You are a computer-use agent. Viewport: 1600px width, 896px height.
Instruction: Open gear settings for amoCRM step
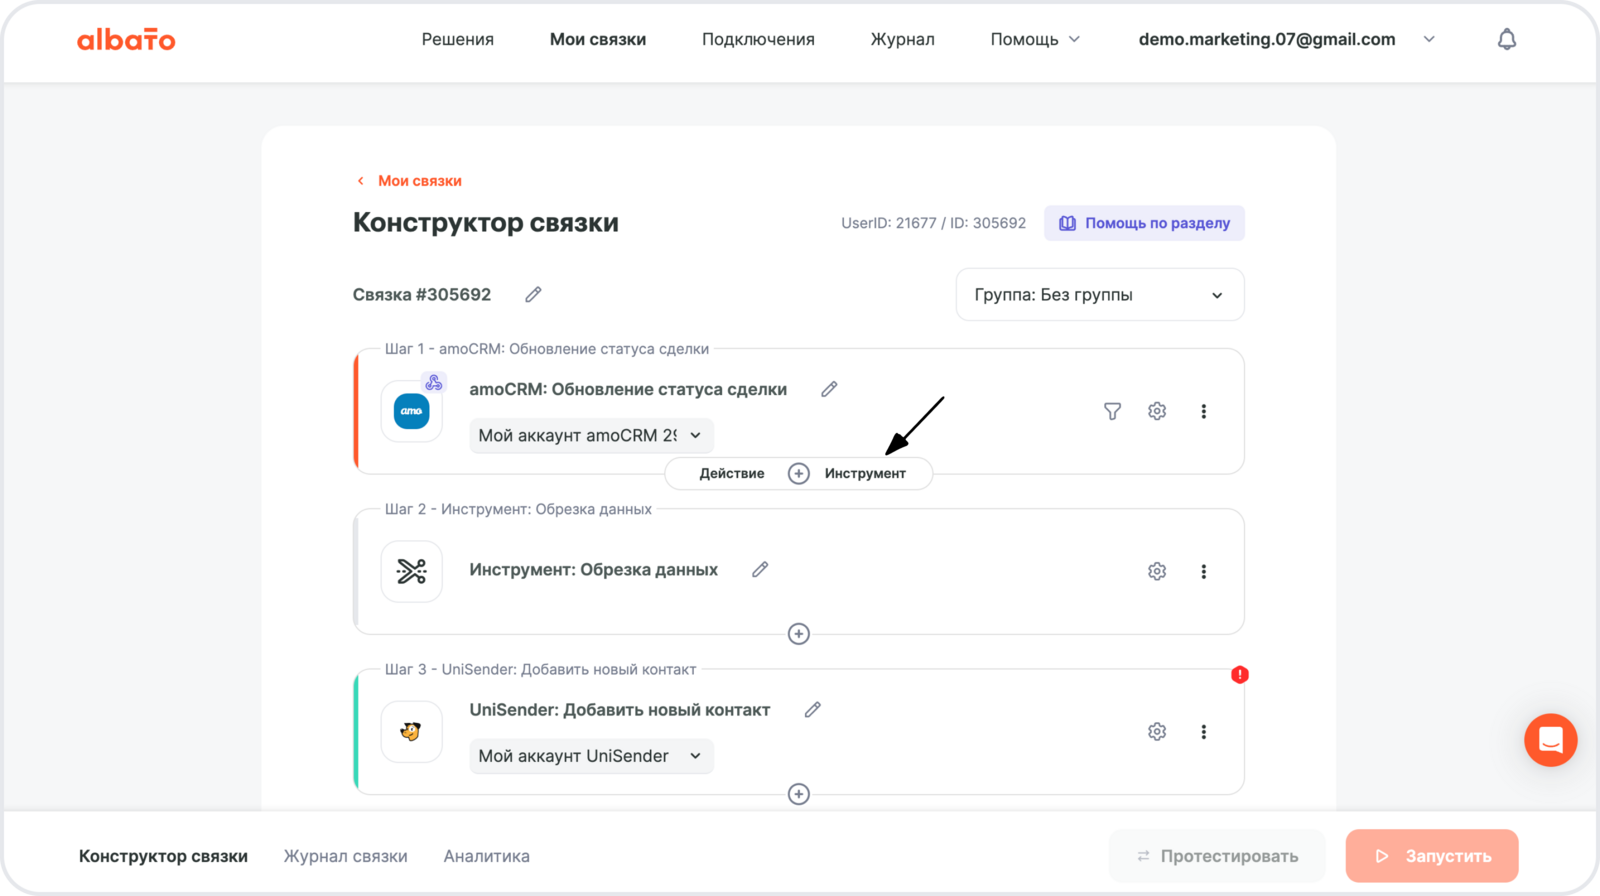pos(1157,411)
